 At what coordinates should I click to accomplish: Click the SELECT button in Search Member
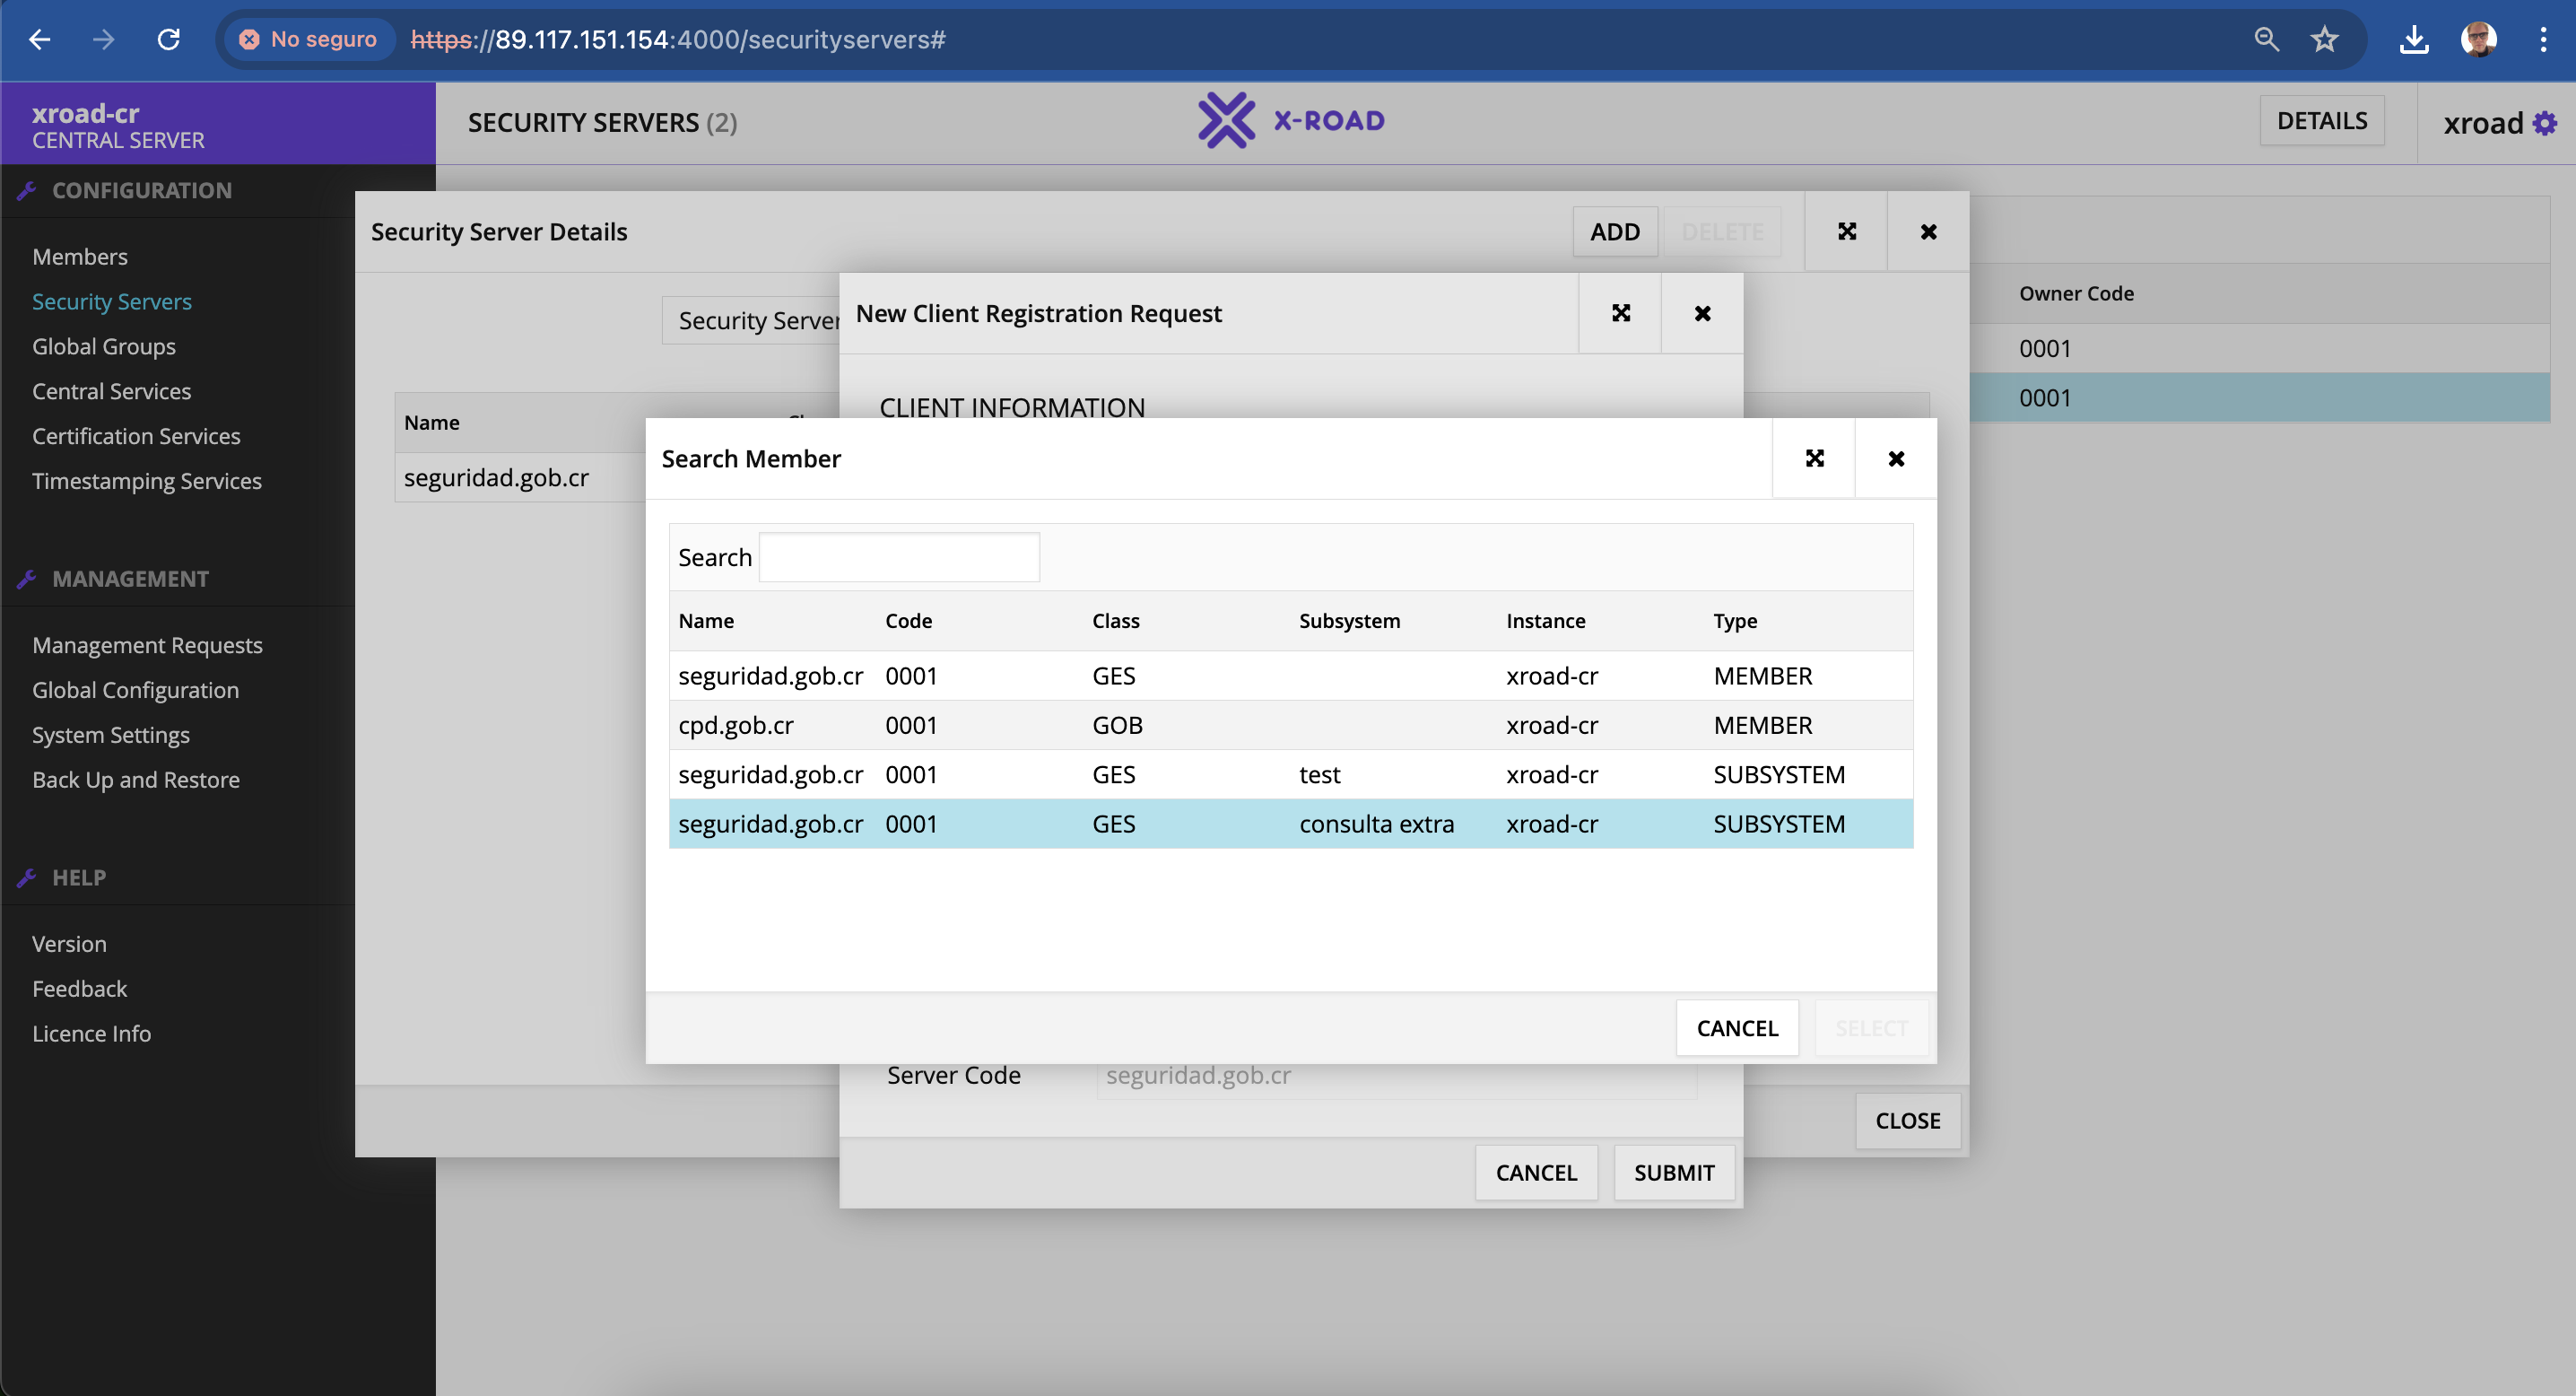(1871, 1028)
